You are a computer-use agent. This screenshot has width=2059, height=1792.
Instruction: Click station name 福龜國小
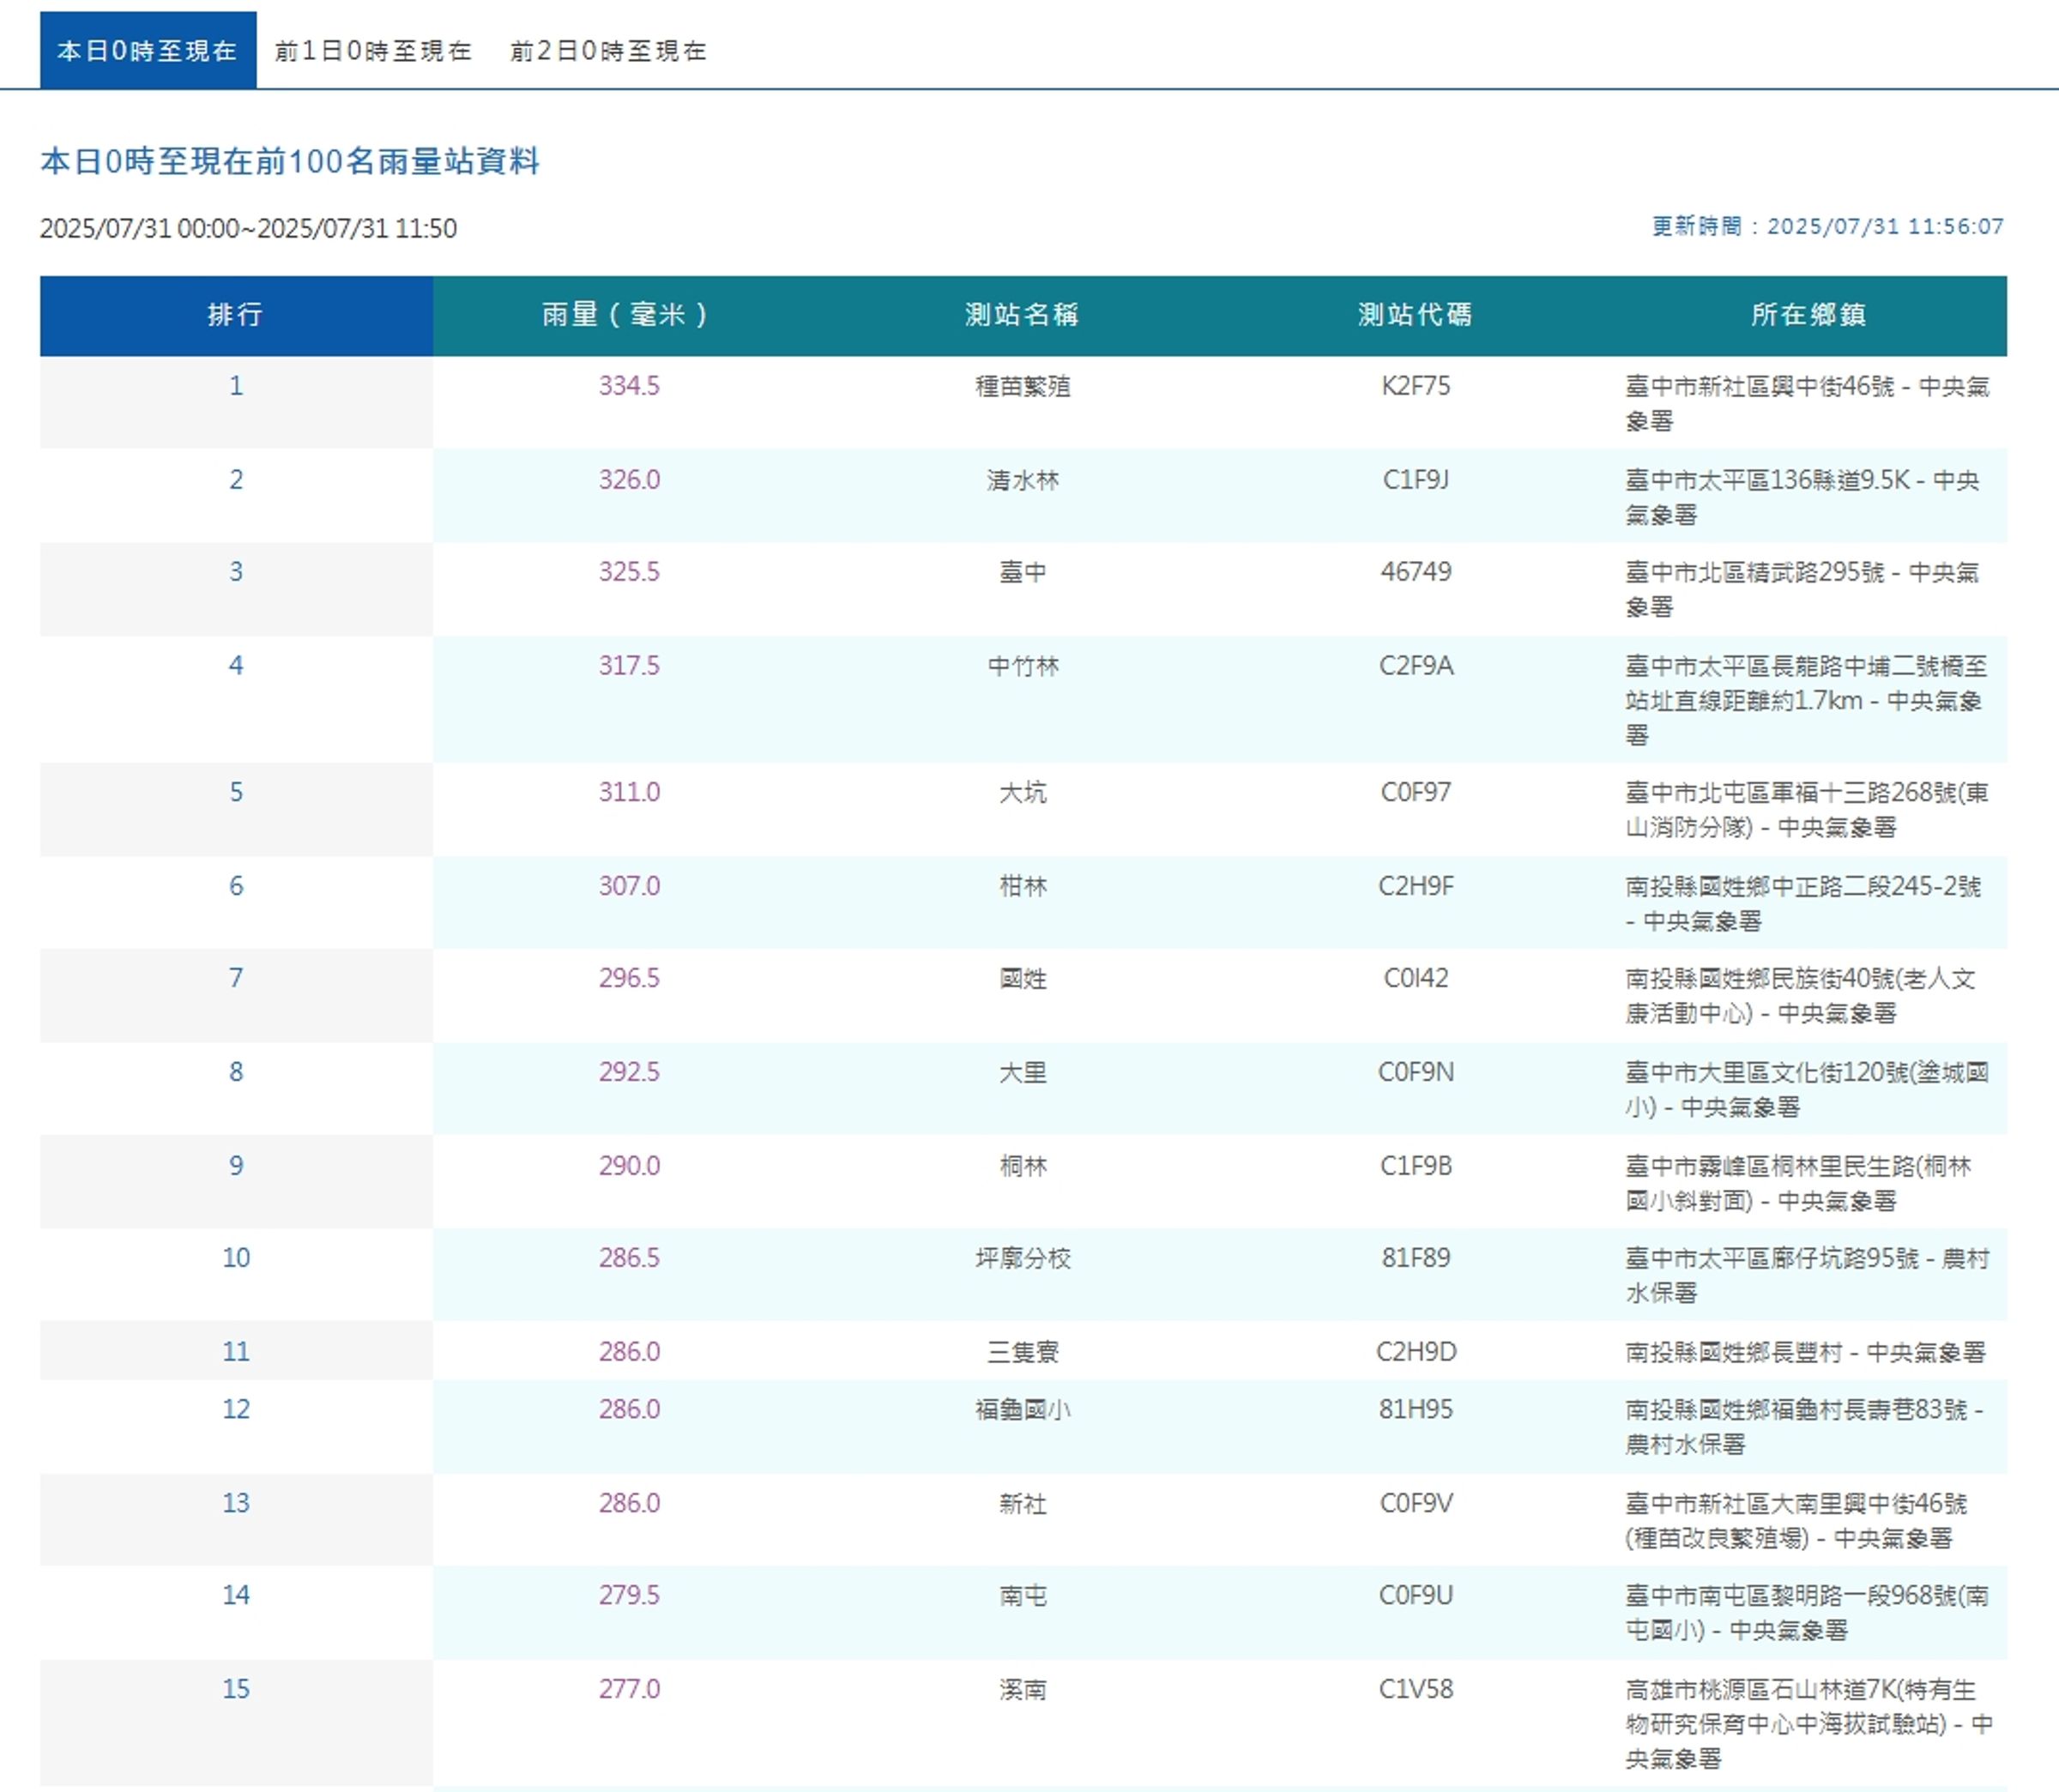[x=1023, y=1410]
